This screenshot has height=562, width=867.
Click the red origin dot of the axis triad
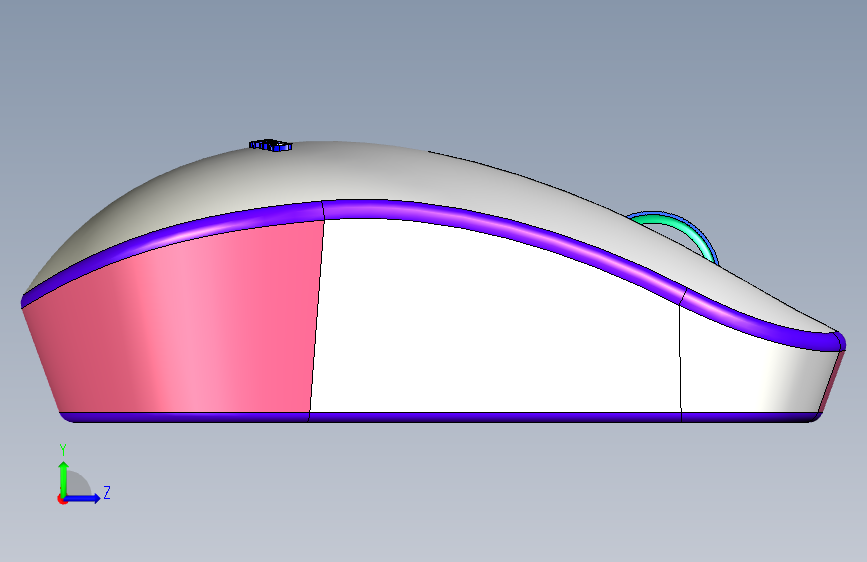62,499
